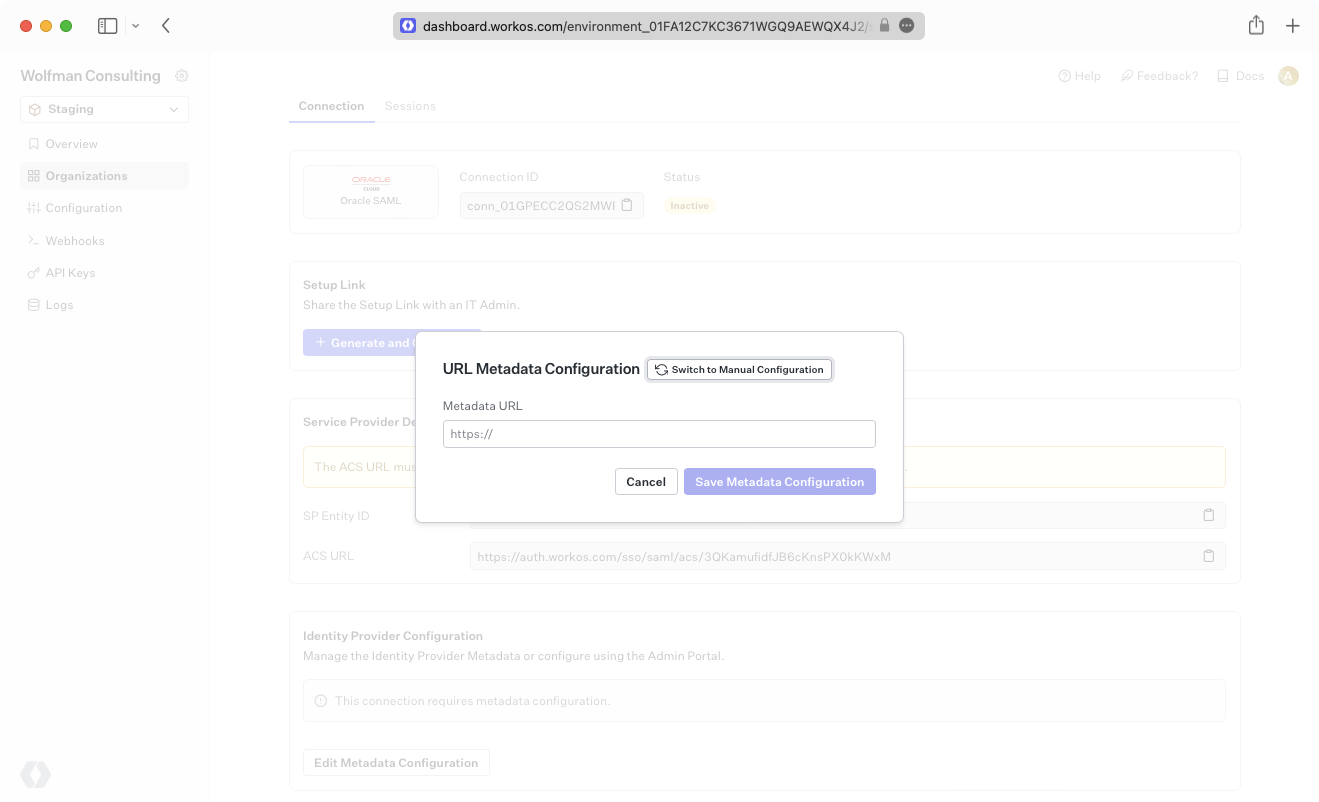Screen dimensions: 1319x802
Task: Cancel the URL Metadata Configuration dialog
Action: click(645, 481)
